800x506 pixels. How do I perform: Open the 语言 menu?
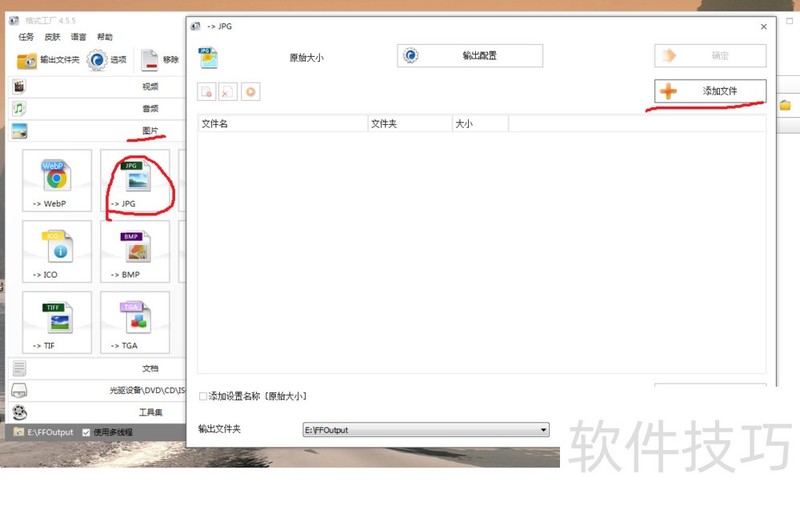pos(79,37)
